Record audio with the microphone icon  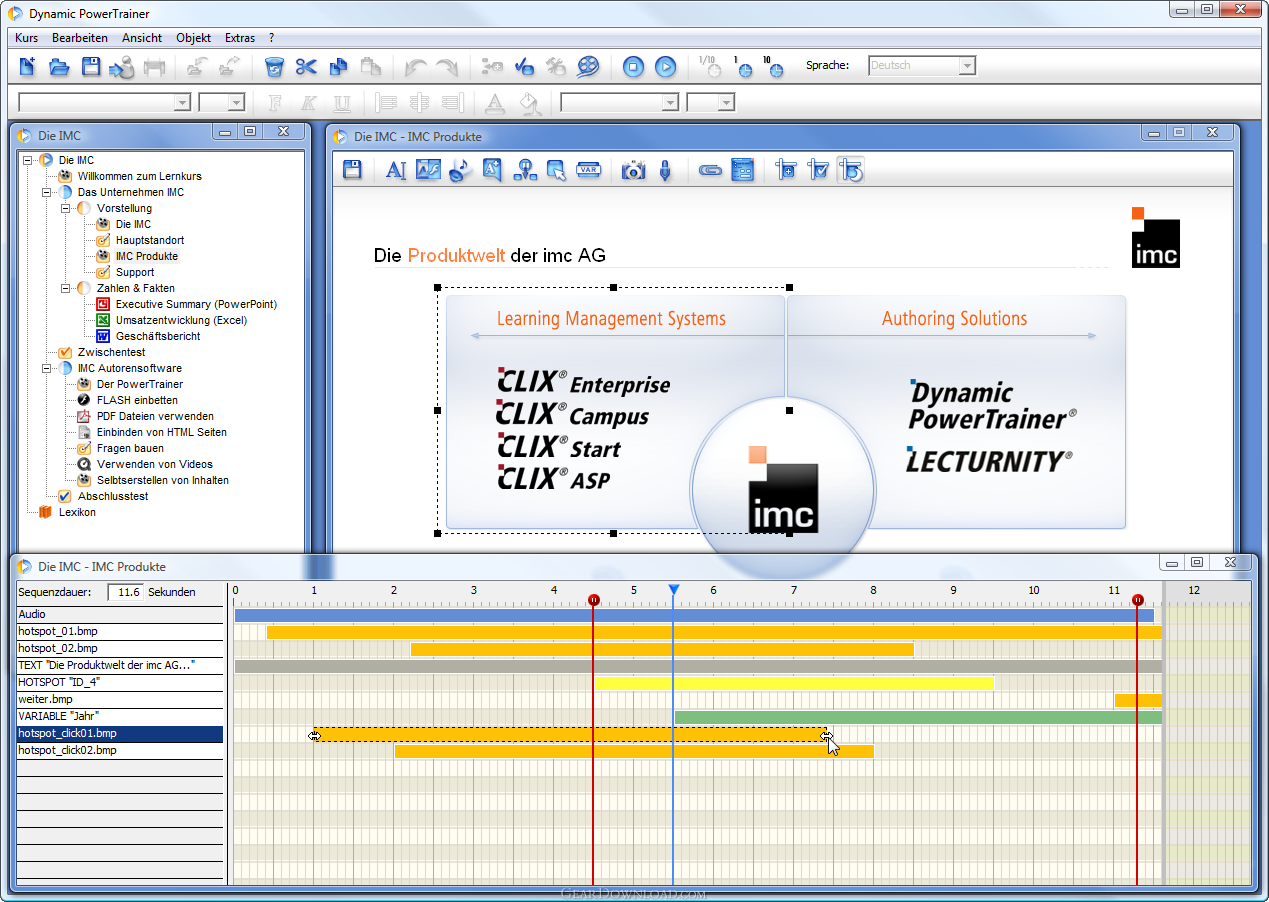665,170
